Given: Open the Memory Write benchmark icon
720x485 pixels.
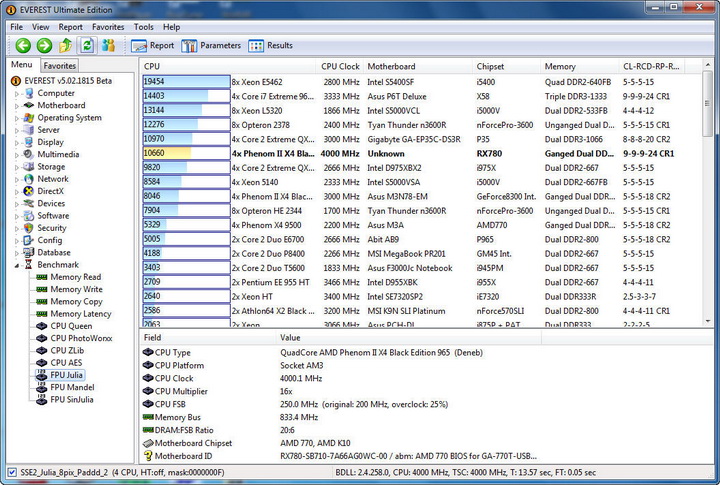Looking at the screenshot, I should [x=42, y=289].
